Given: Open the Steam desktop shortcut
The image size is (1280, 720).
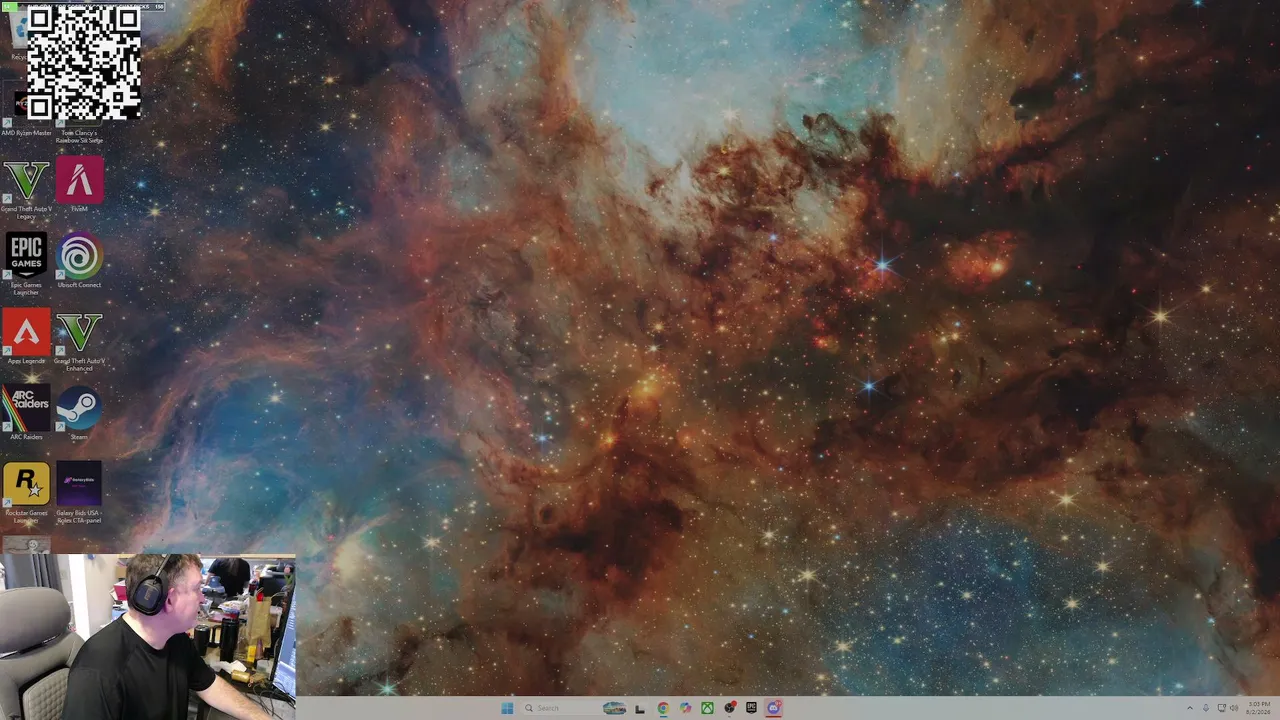Looking at the screenshot, I should (79, 410).
